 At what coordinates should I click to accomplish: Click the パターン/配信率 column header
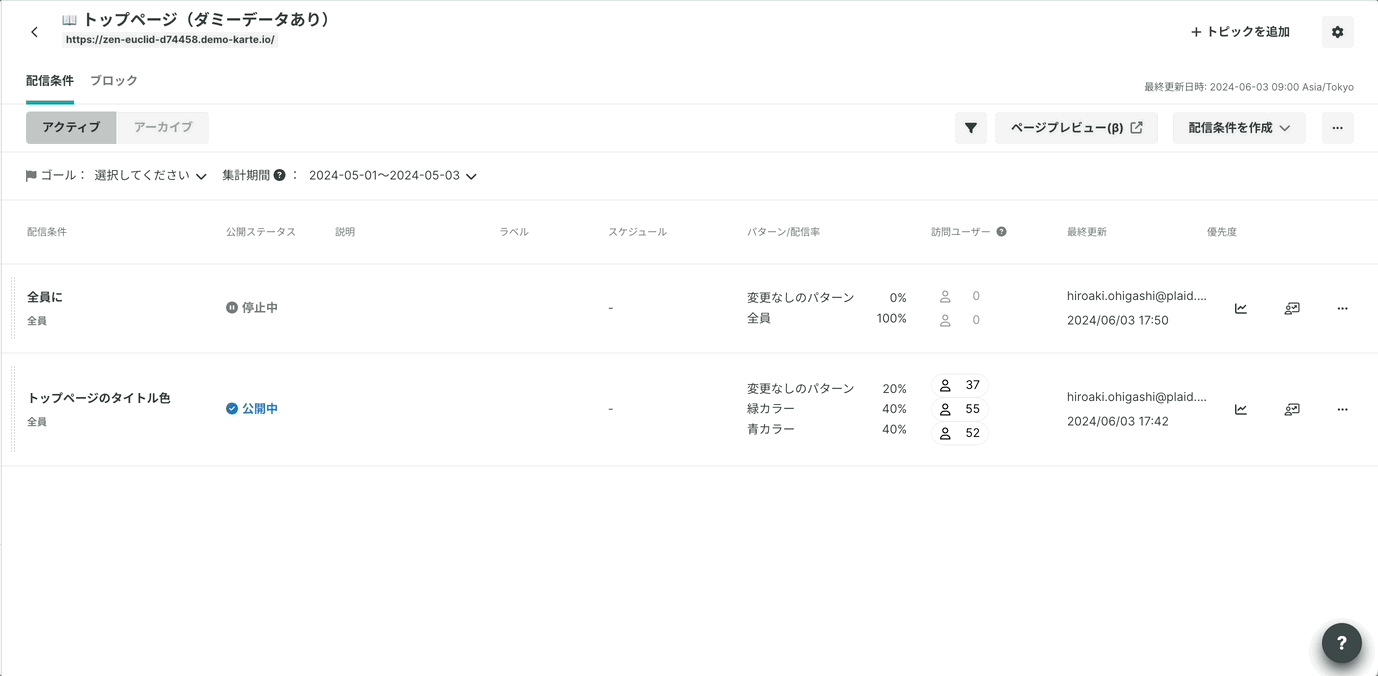(x=783, y=232)
